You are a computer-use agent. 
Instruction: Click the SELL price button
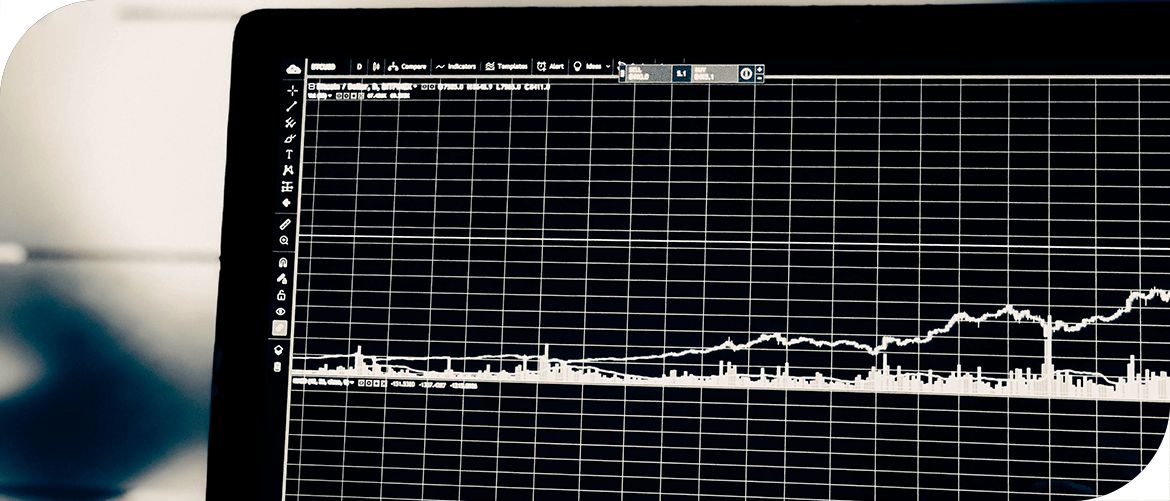coord(648,73)
